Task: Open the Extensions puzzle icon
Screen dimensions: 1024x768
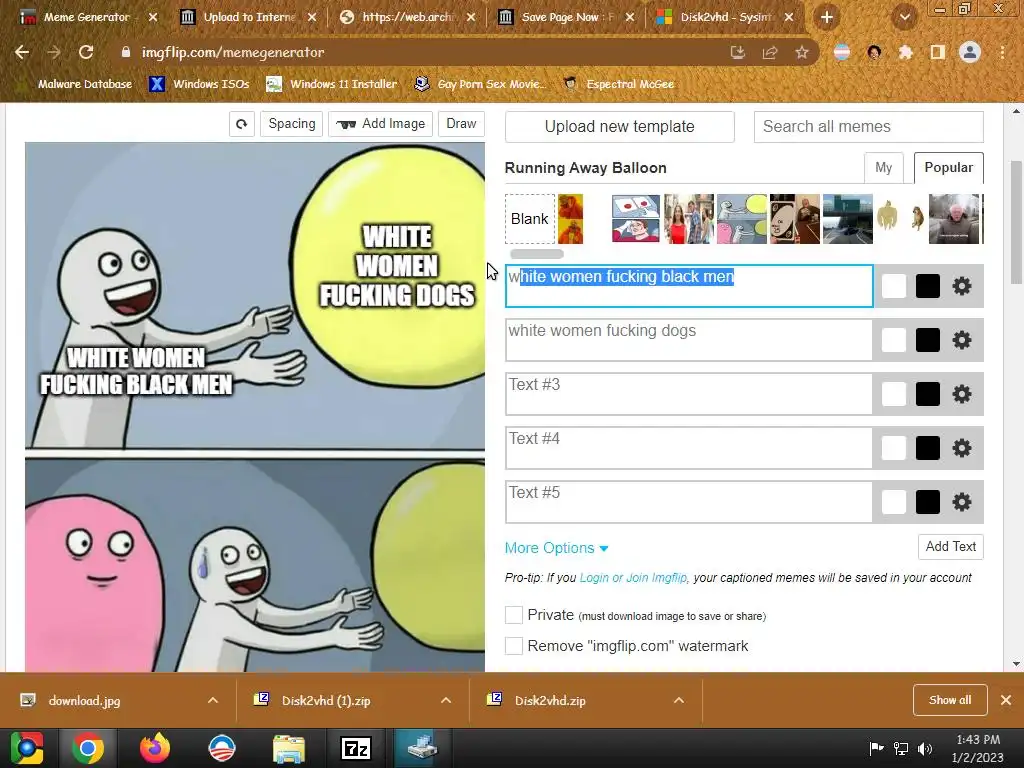Action: click(x=906, y=52)
